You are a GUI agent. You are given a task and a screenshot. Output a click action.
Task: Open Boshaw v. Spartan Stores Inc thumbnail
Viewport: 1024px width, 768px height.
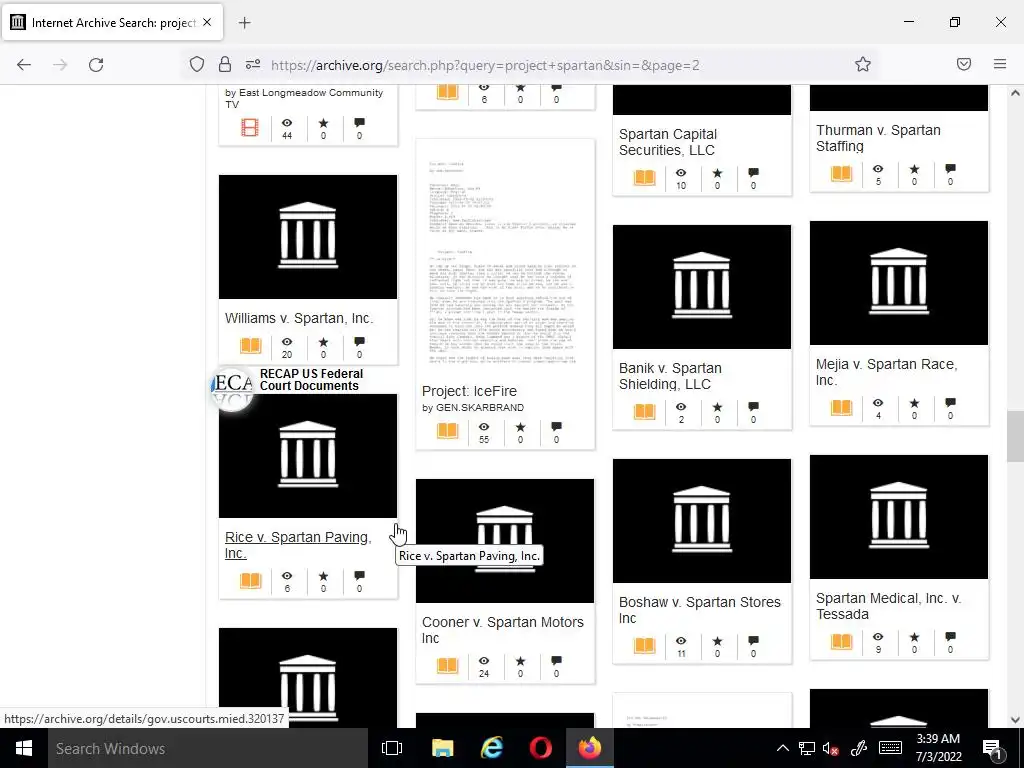point(701,520)
